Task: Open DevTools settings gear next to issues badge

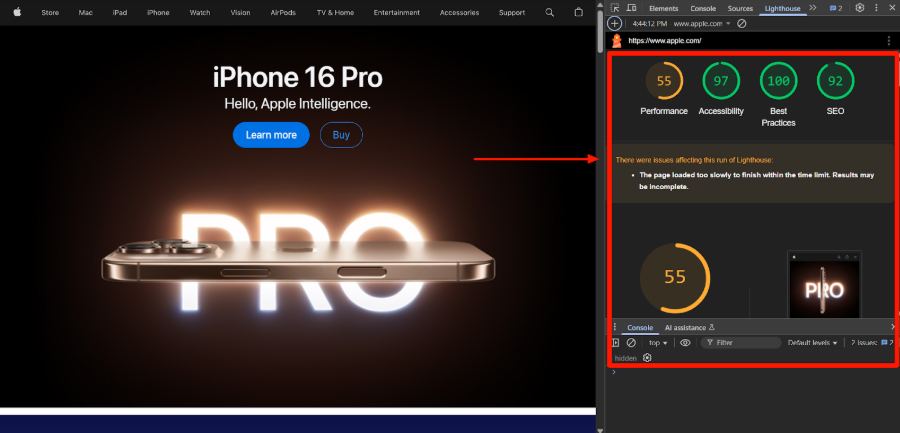Action: (x=860, y=8)
